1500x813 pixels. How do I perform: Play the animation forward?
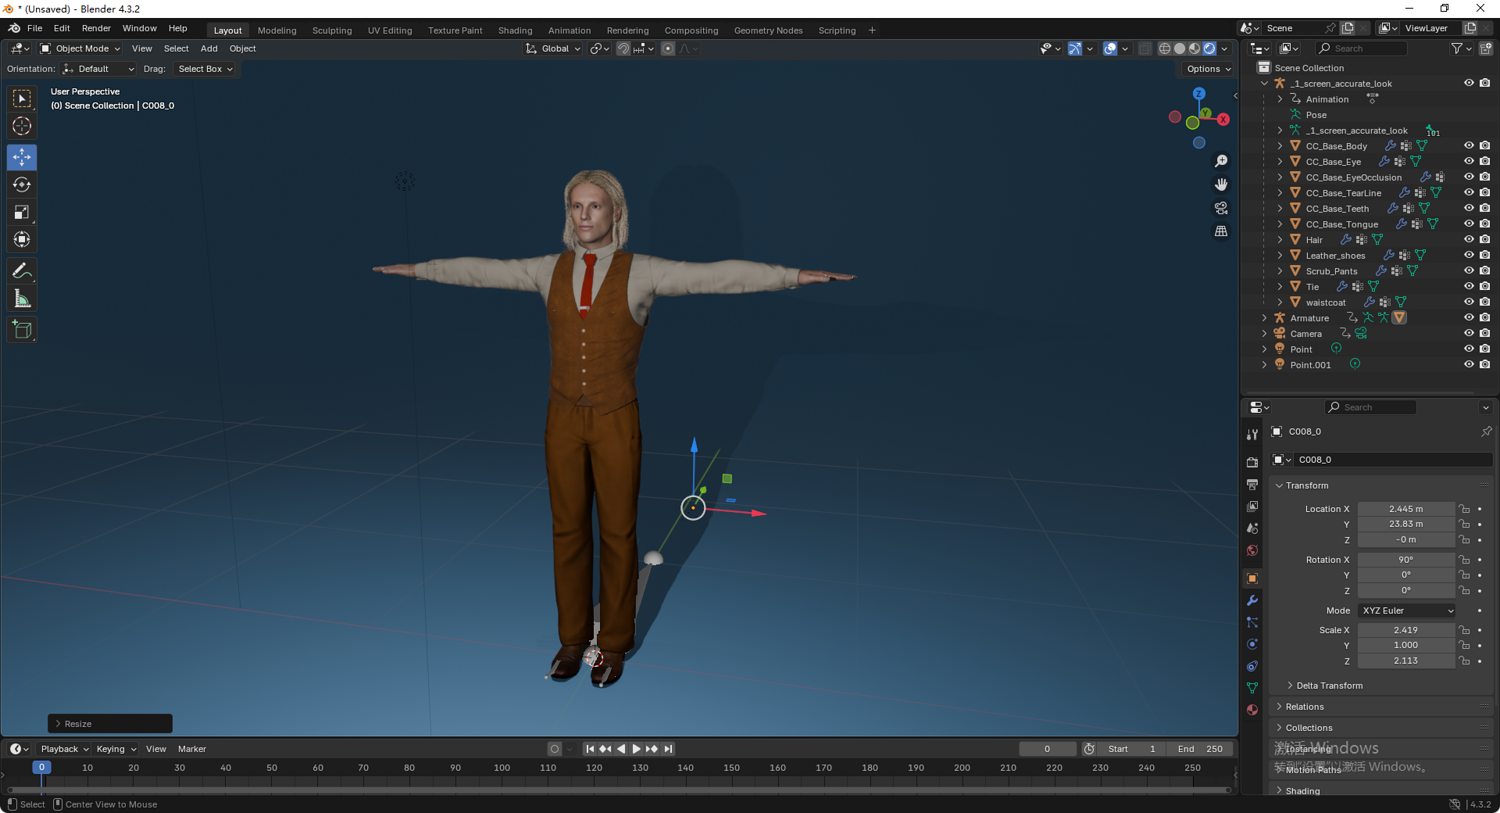click(x=636, y=749)
